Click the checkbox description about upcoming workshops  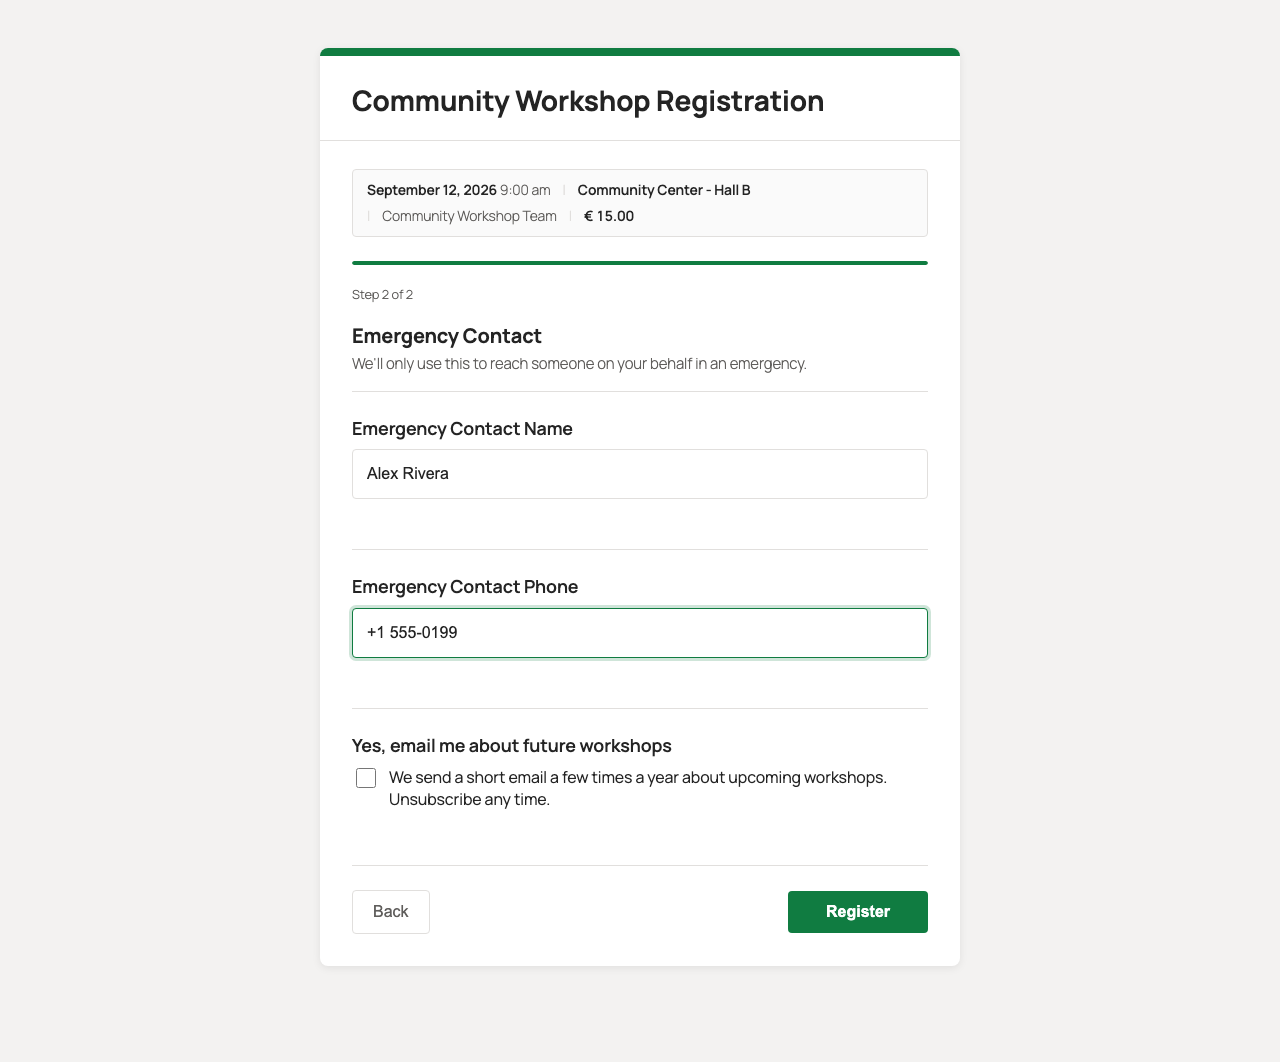(638, 789)
